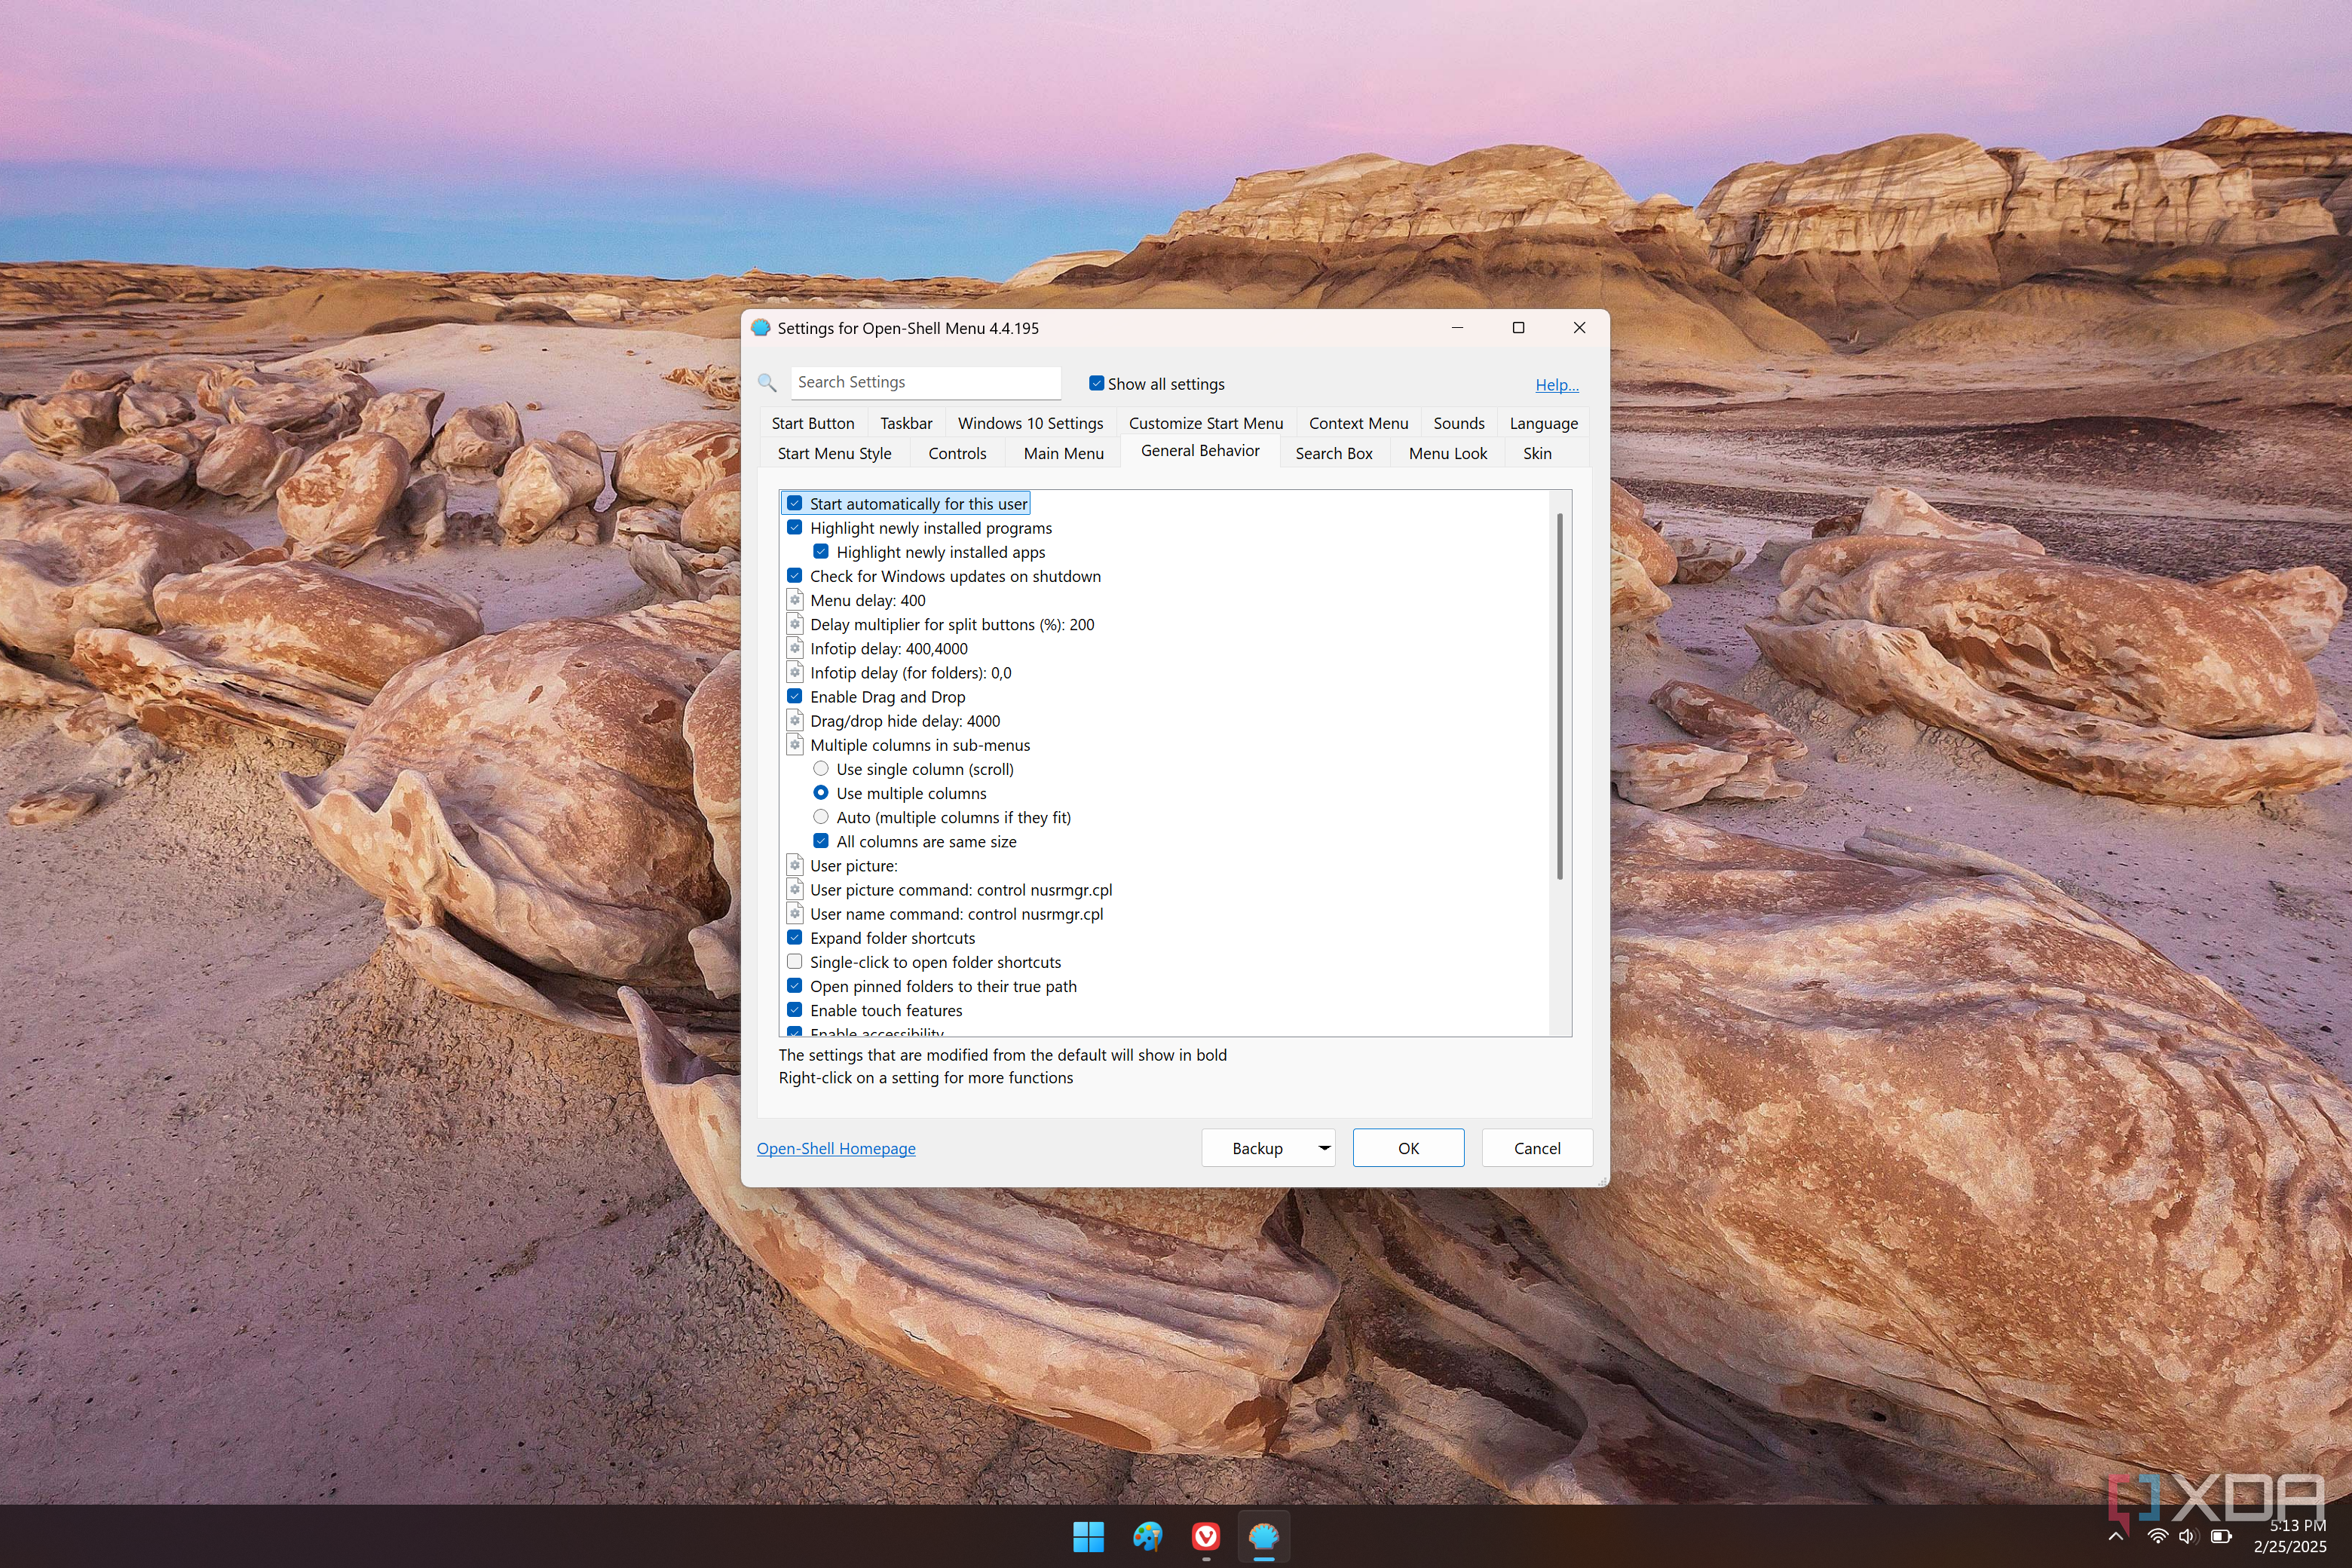Select Auto (multiple columns if they fit)

[821, 817]
